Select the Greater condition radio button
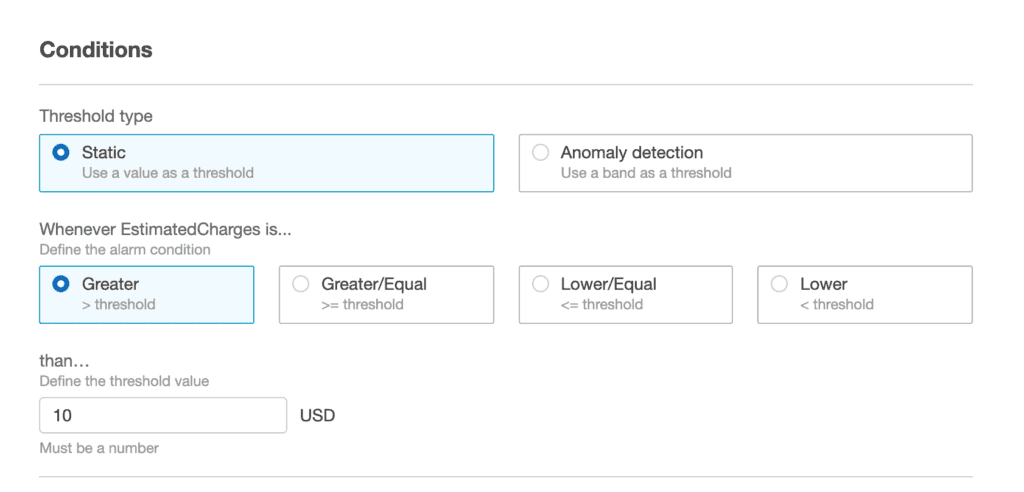 point(61,284)
